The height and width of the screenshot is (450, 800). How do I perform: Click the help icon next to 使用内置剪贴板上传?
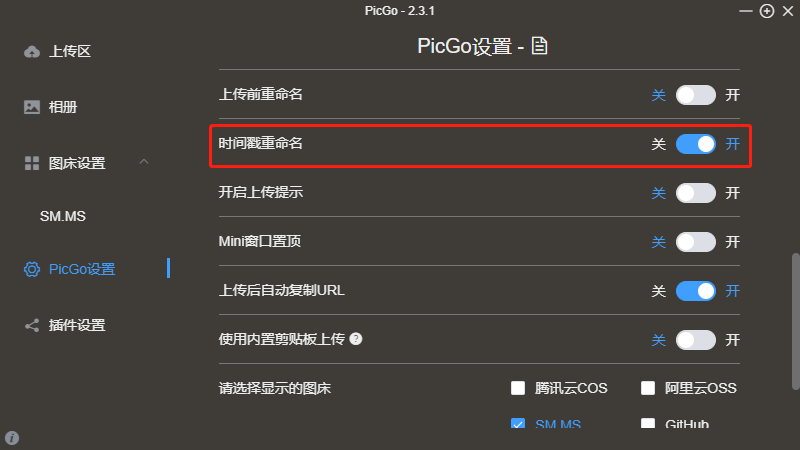point(356,339)
